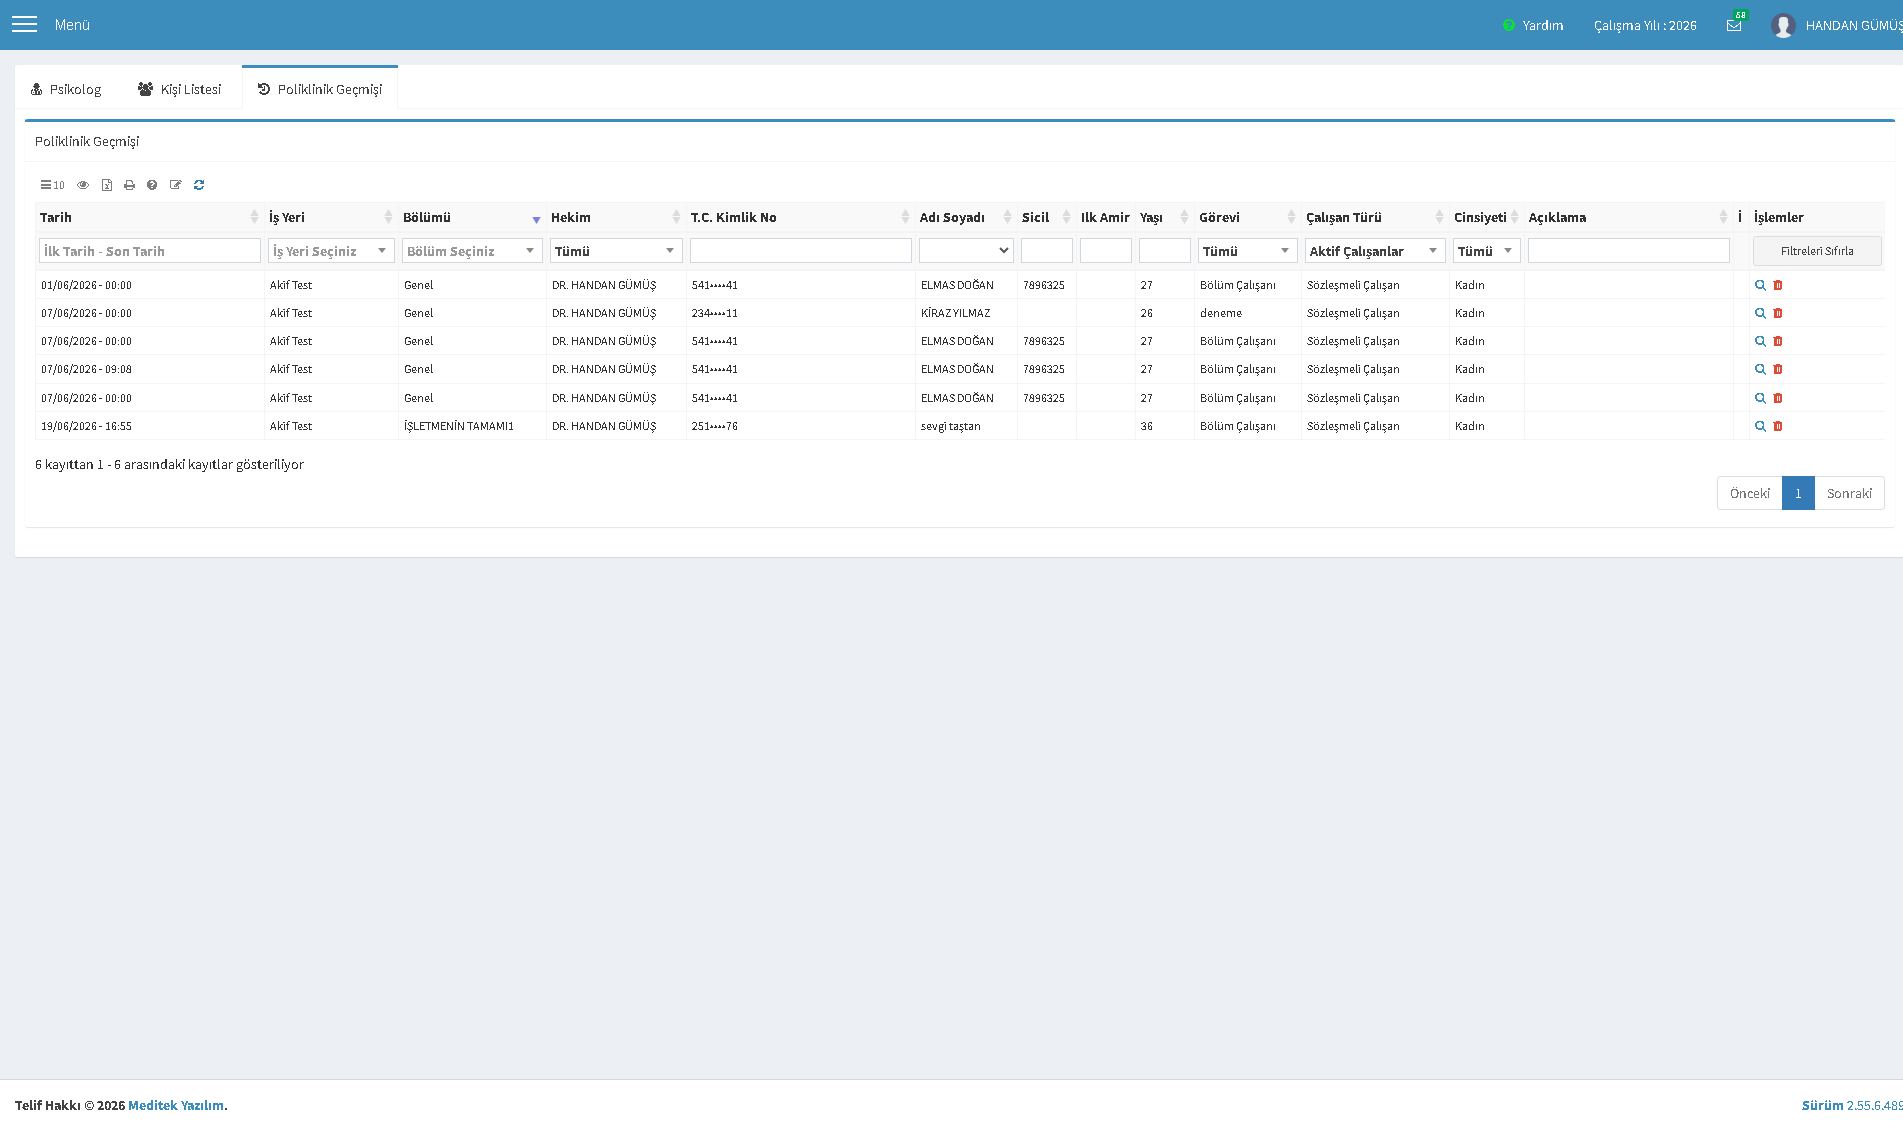
Task: Focus Yaşı filter input
Action: 1165,251
